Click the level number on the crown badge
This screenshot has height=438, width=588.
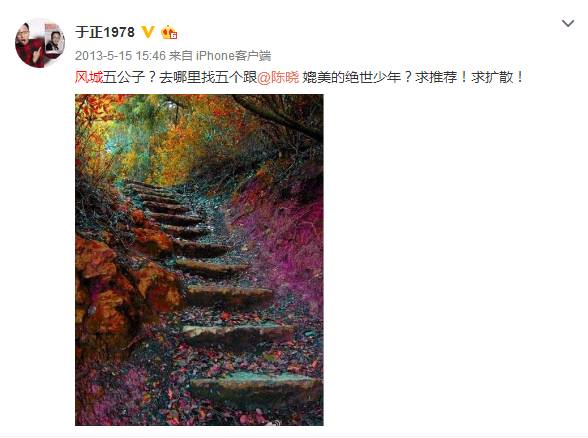tap(174, 36)
